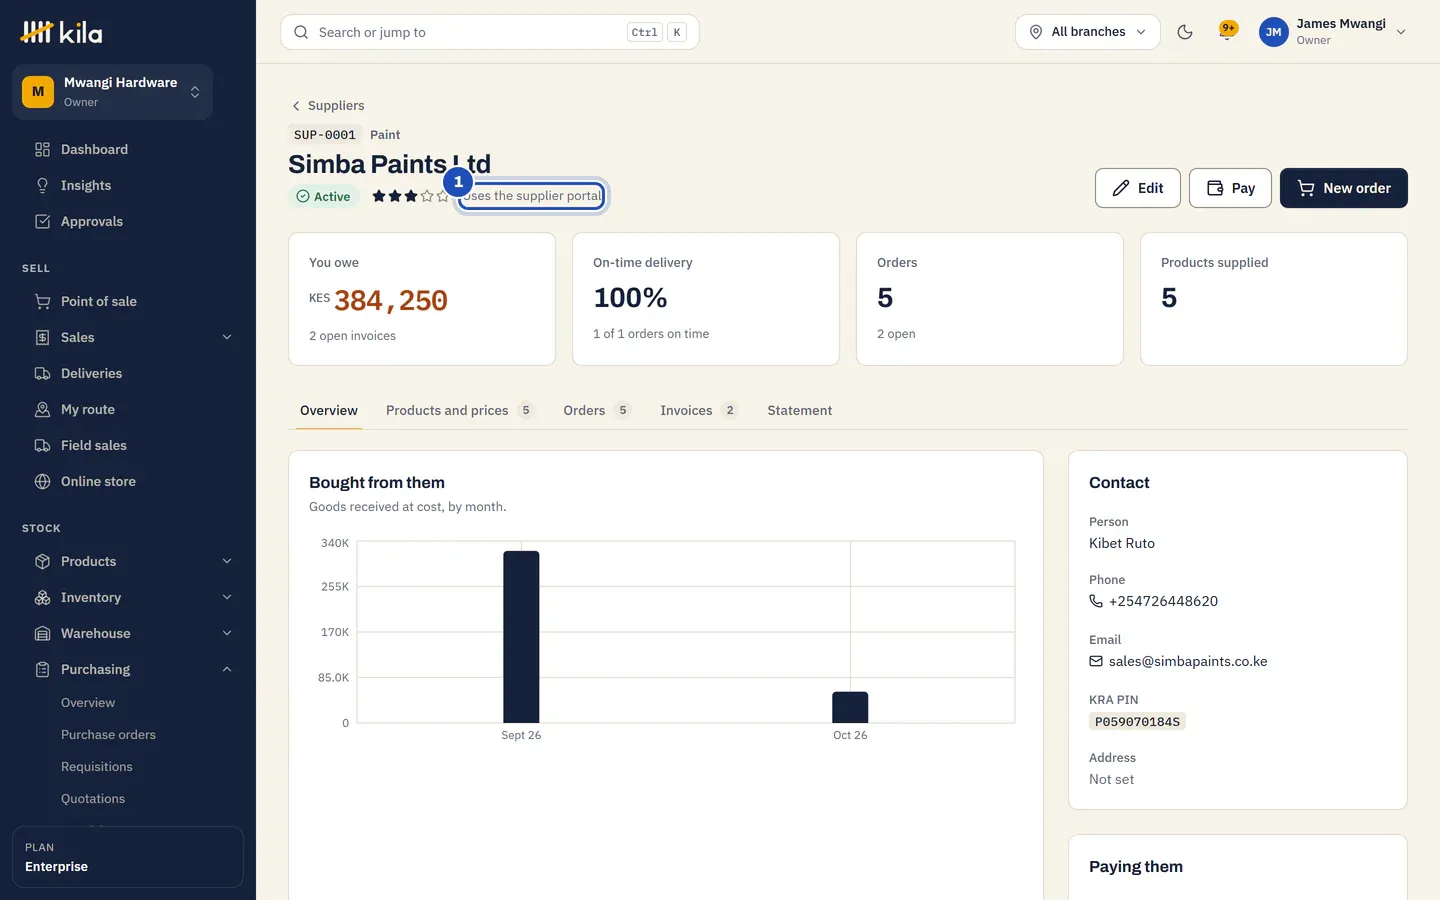
Task: Toggle dark mode moon icon
Action: [1185, 32]
